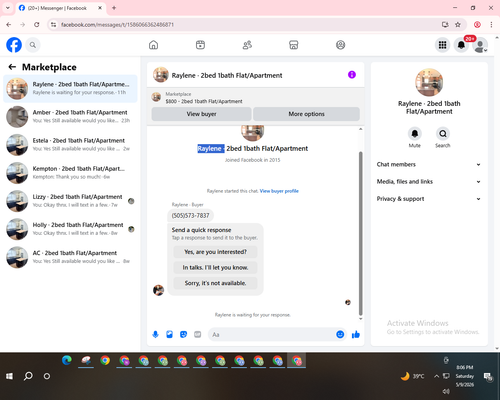
Task: Mute this chat with the bell icon
Action: (x=415, y=134)
